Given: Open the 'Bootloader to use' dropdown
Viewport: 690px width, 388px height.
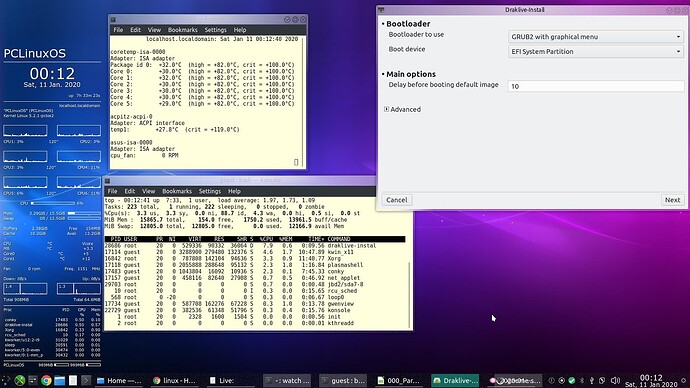Looking at the screenshot, I should point(595,37).
